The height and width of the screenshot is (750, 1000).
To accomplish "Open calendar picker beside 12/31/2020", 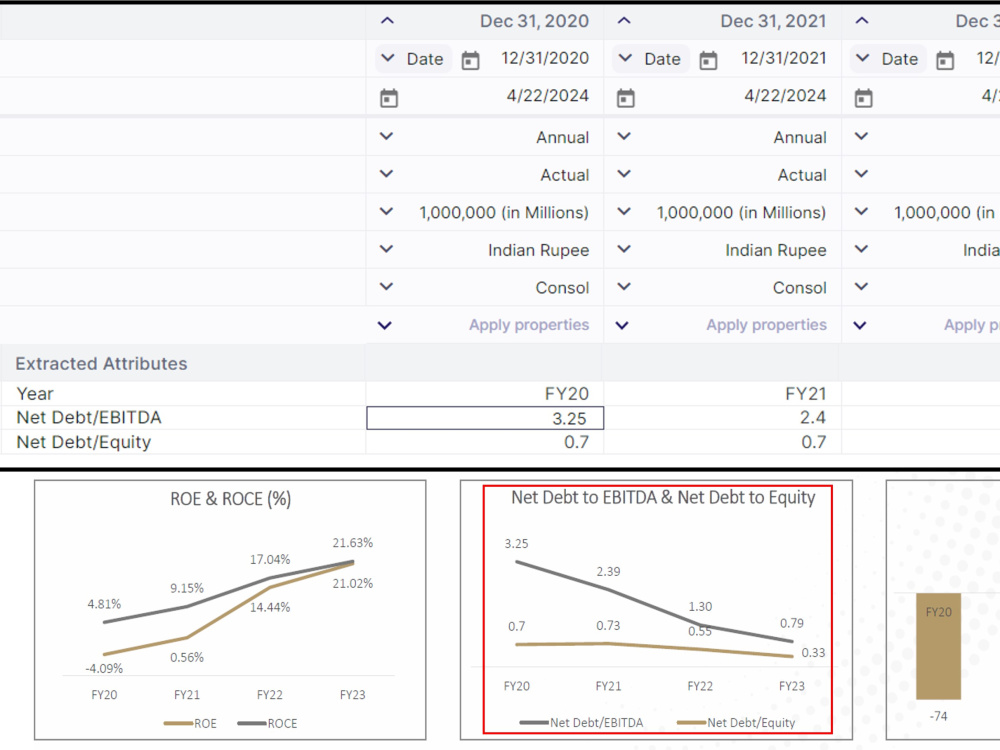I will pos(471,61).
